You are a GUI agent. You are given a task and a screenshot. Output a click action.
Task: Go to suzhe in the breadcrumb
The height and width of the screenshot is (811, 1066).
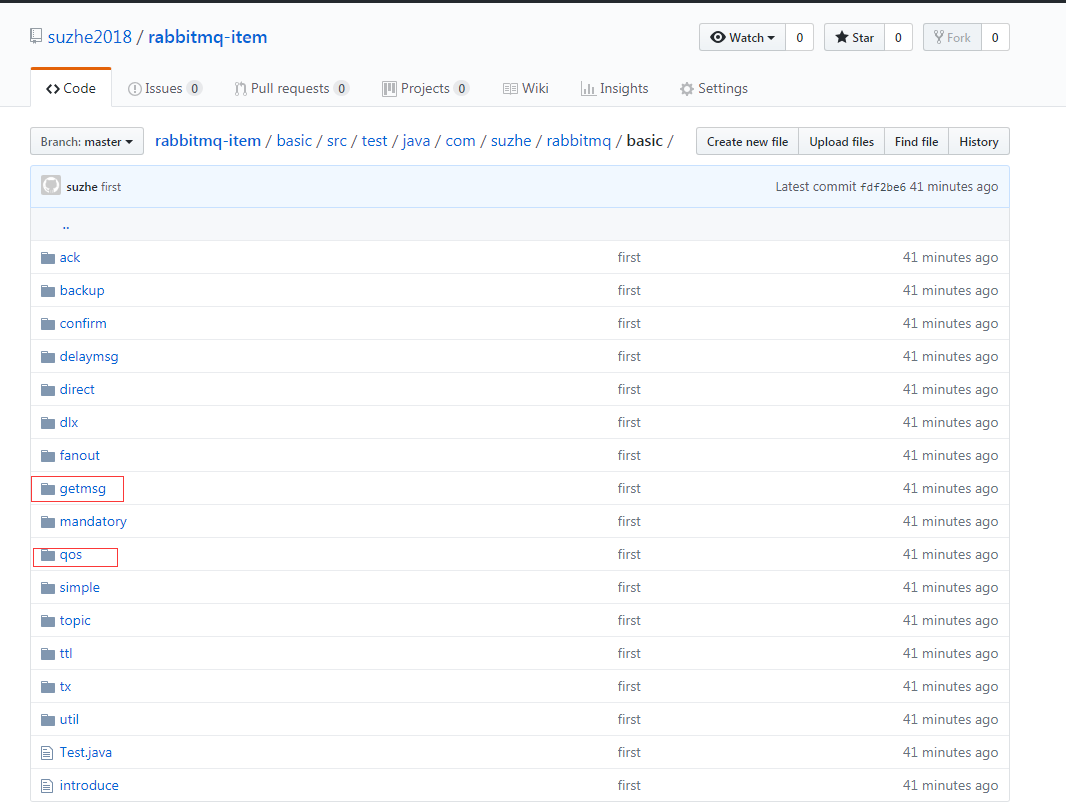point(511,141)
